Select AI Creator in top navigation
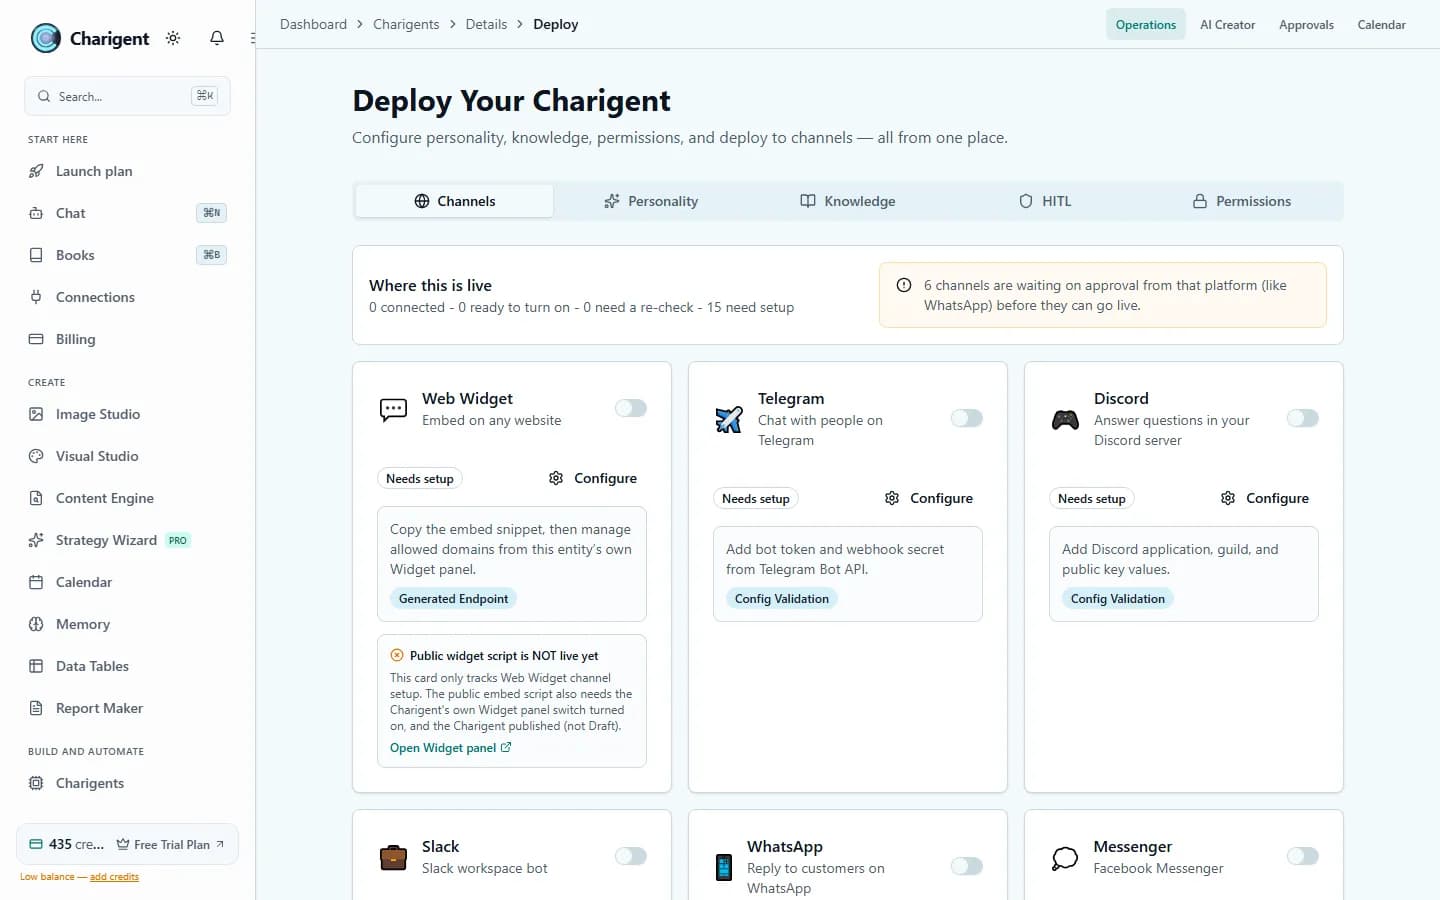Image resolution: width=1440 pixels, height=900 pixels. coord(1227,25)
